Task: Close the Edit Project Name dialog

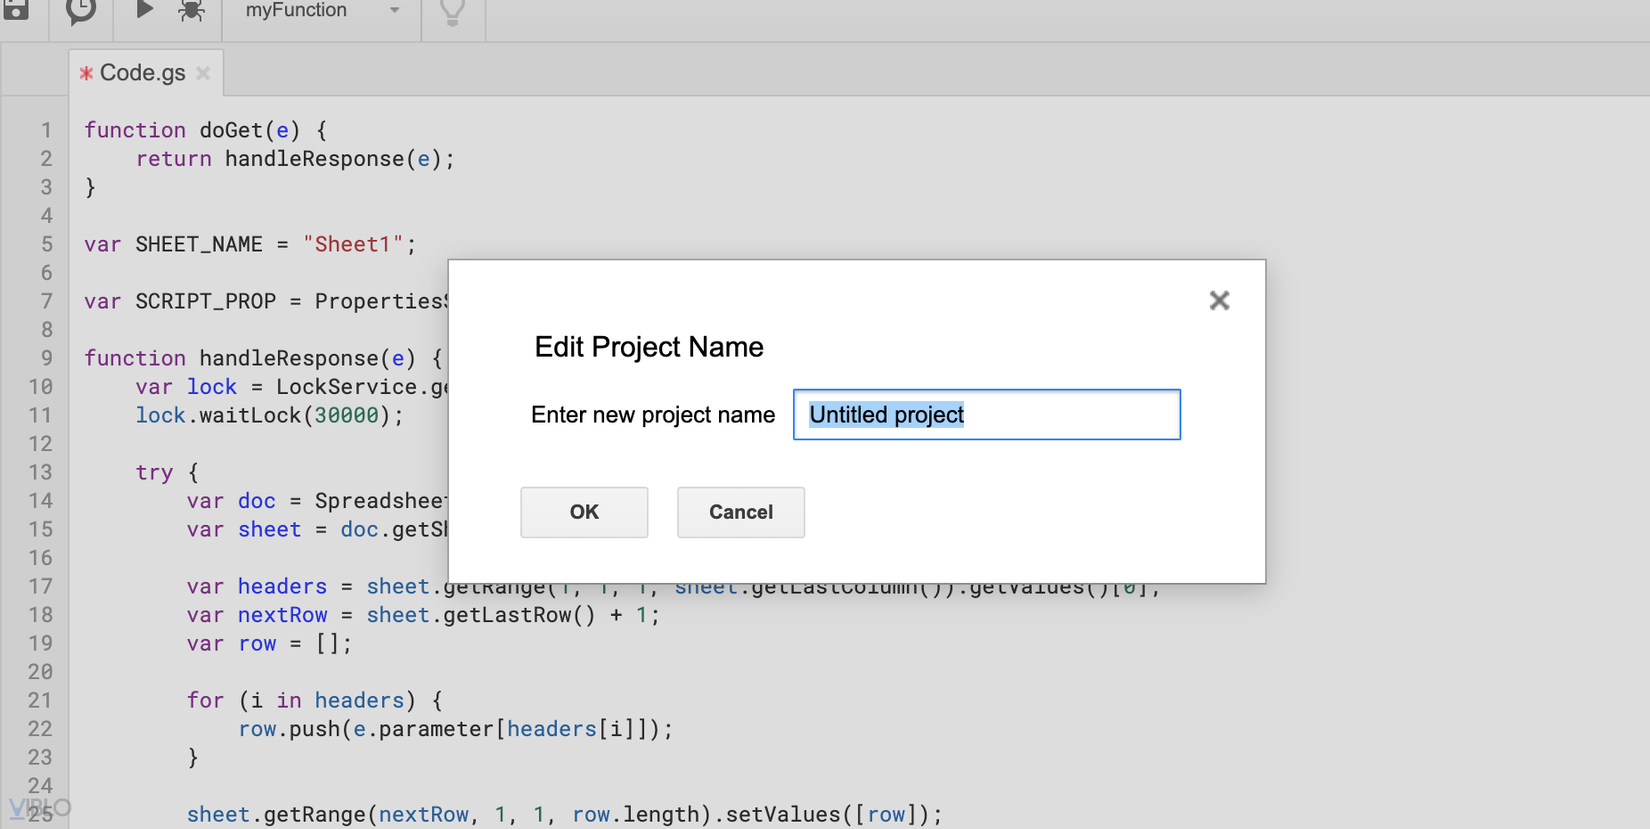Action: point(1219,301)
